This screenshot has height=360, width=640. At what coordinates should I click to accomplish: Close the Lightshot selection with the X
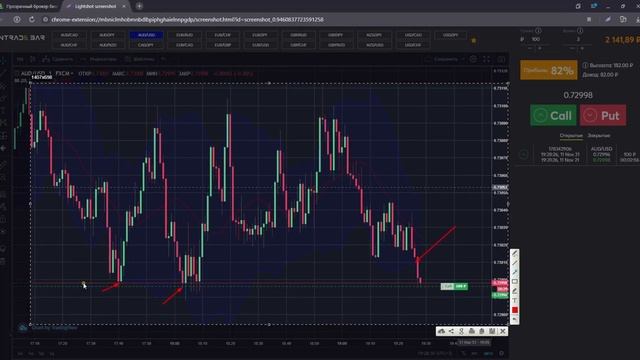[x=503, y=331]
